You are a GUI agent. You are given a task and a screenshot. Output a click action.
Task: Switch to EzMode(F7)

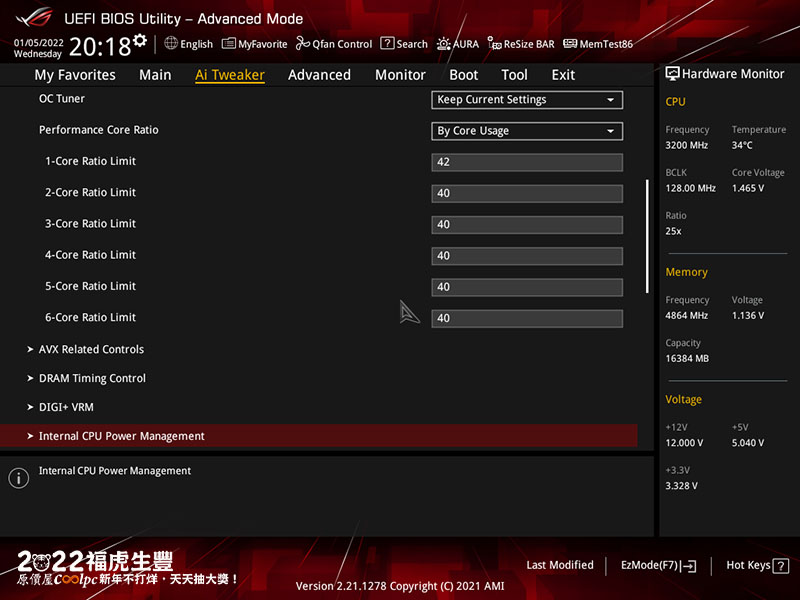coord(658,565)
